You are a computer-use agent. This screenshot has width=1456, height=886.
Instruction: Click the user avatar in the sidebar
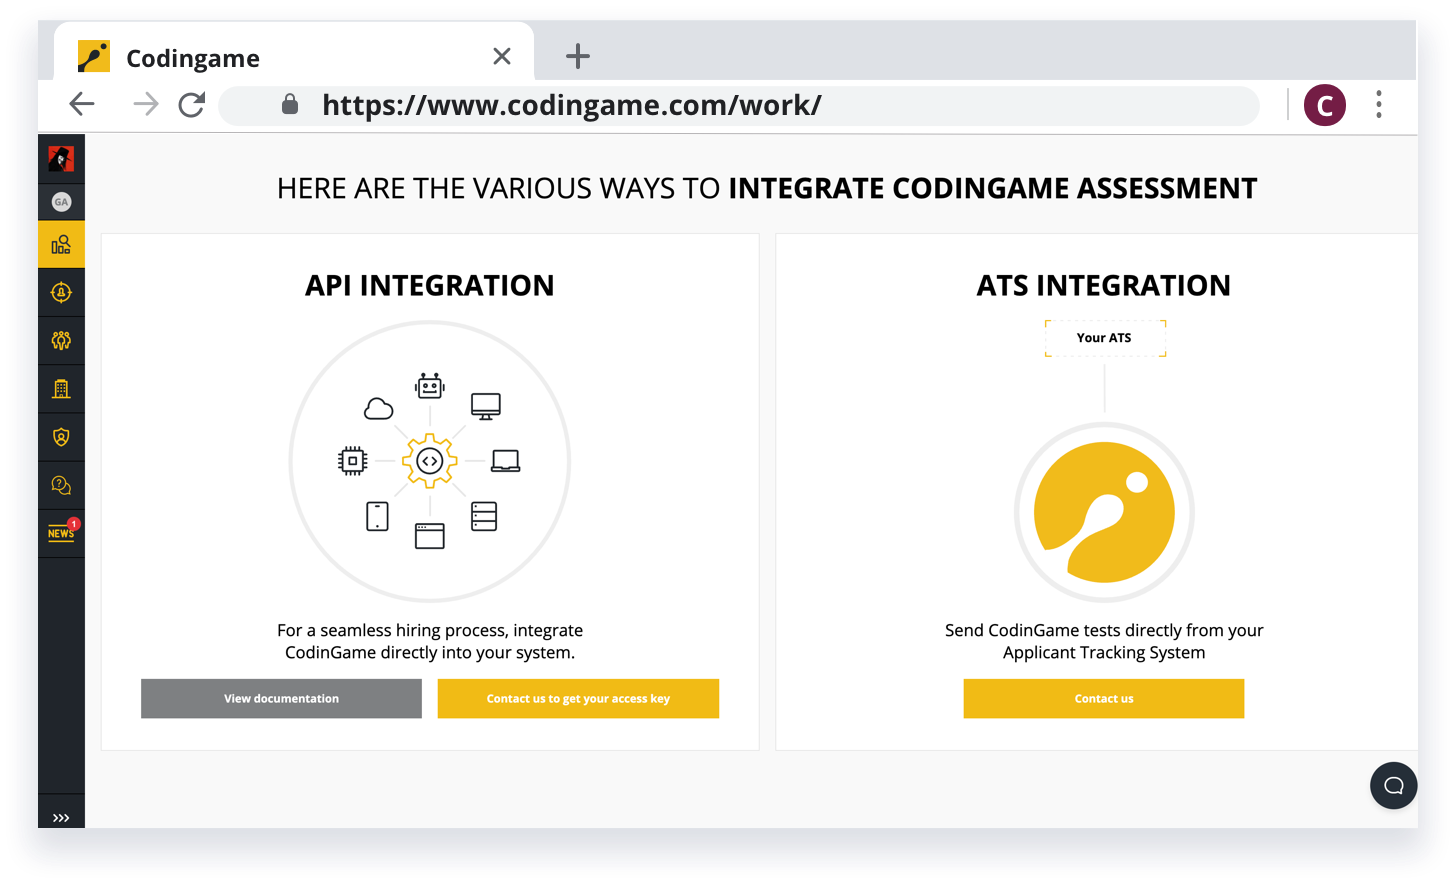(61, 158)
